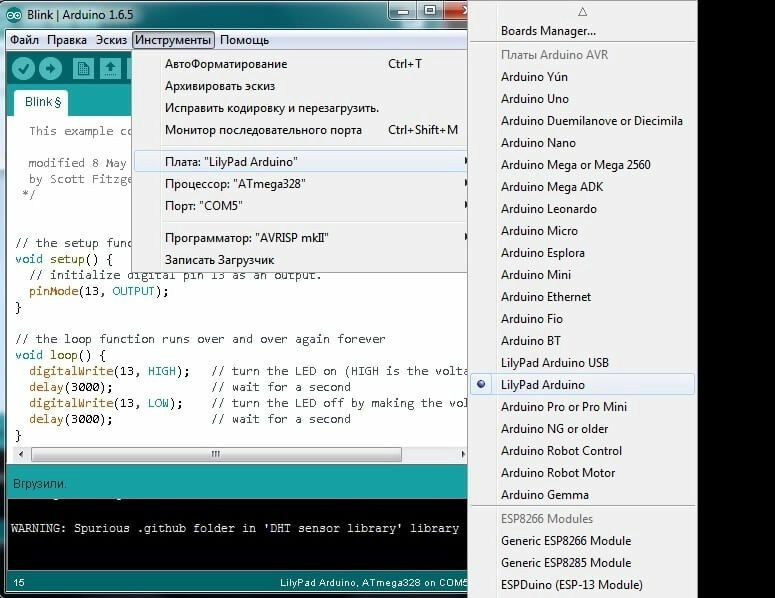775x598 pixels.
Task: Open the Помощь menu
Action: tap(244, 40)
